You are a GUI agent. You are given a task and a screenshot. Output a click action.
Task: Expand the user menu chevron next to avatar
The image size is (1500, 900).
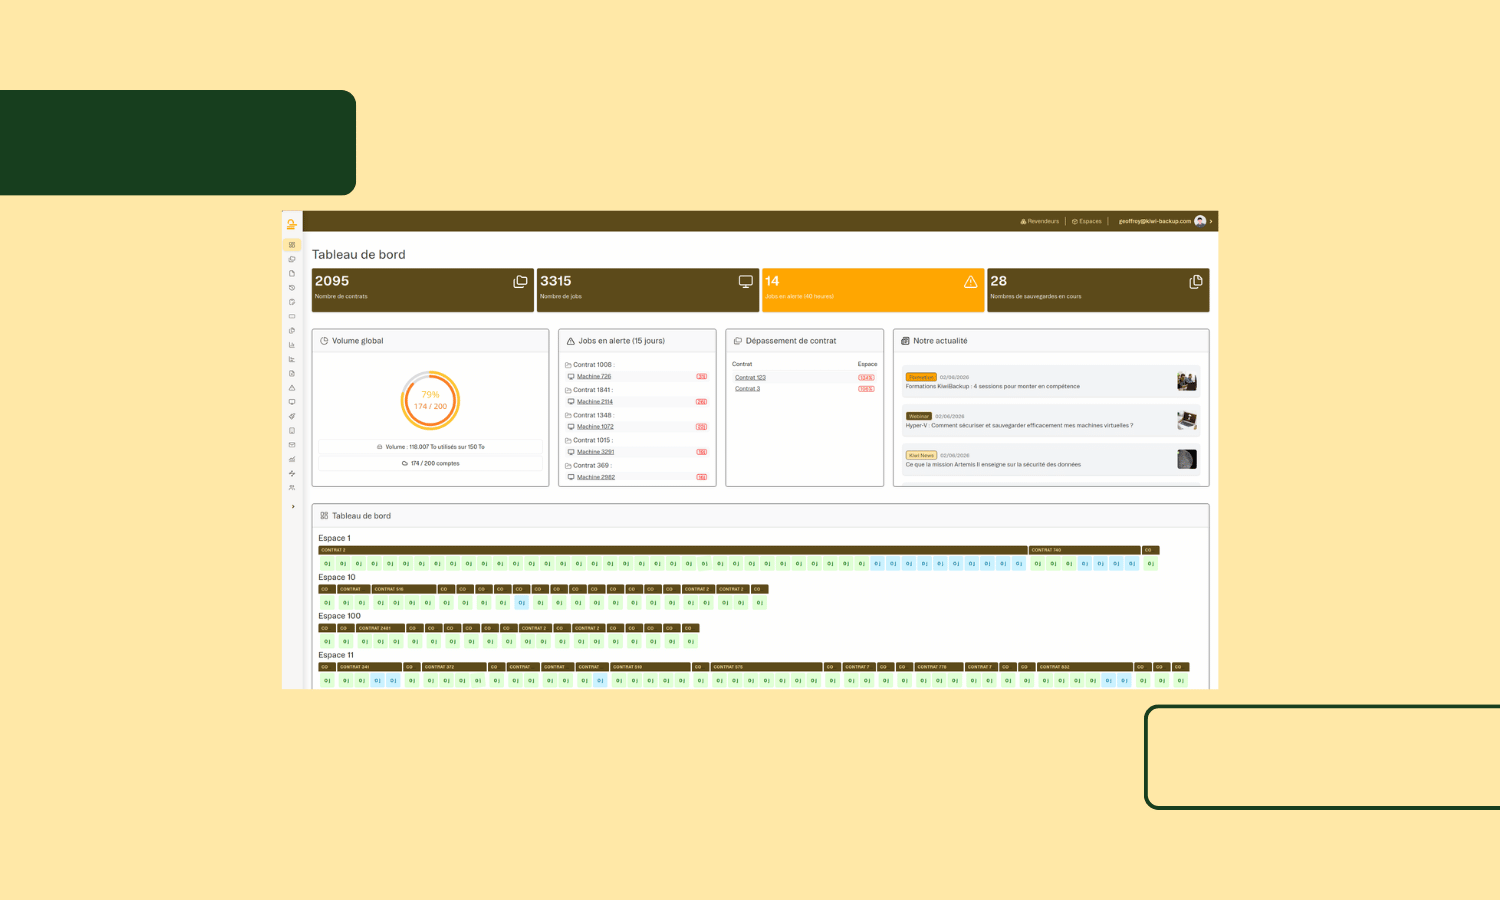pyautogui.click(x=1211, y=221)
